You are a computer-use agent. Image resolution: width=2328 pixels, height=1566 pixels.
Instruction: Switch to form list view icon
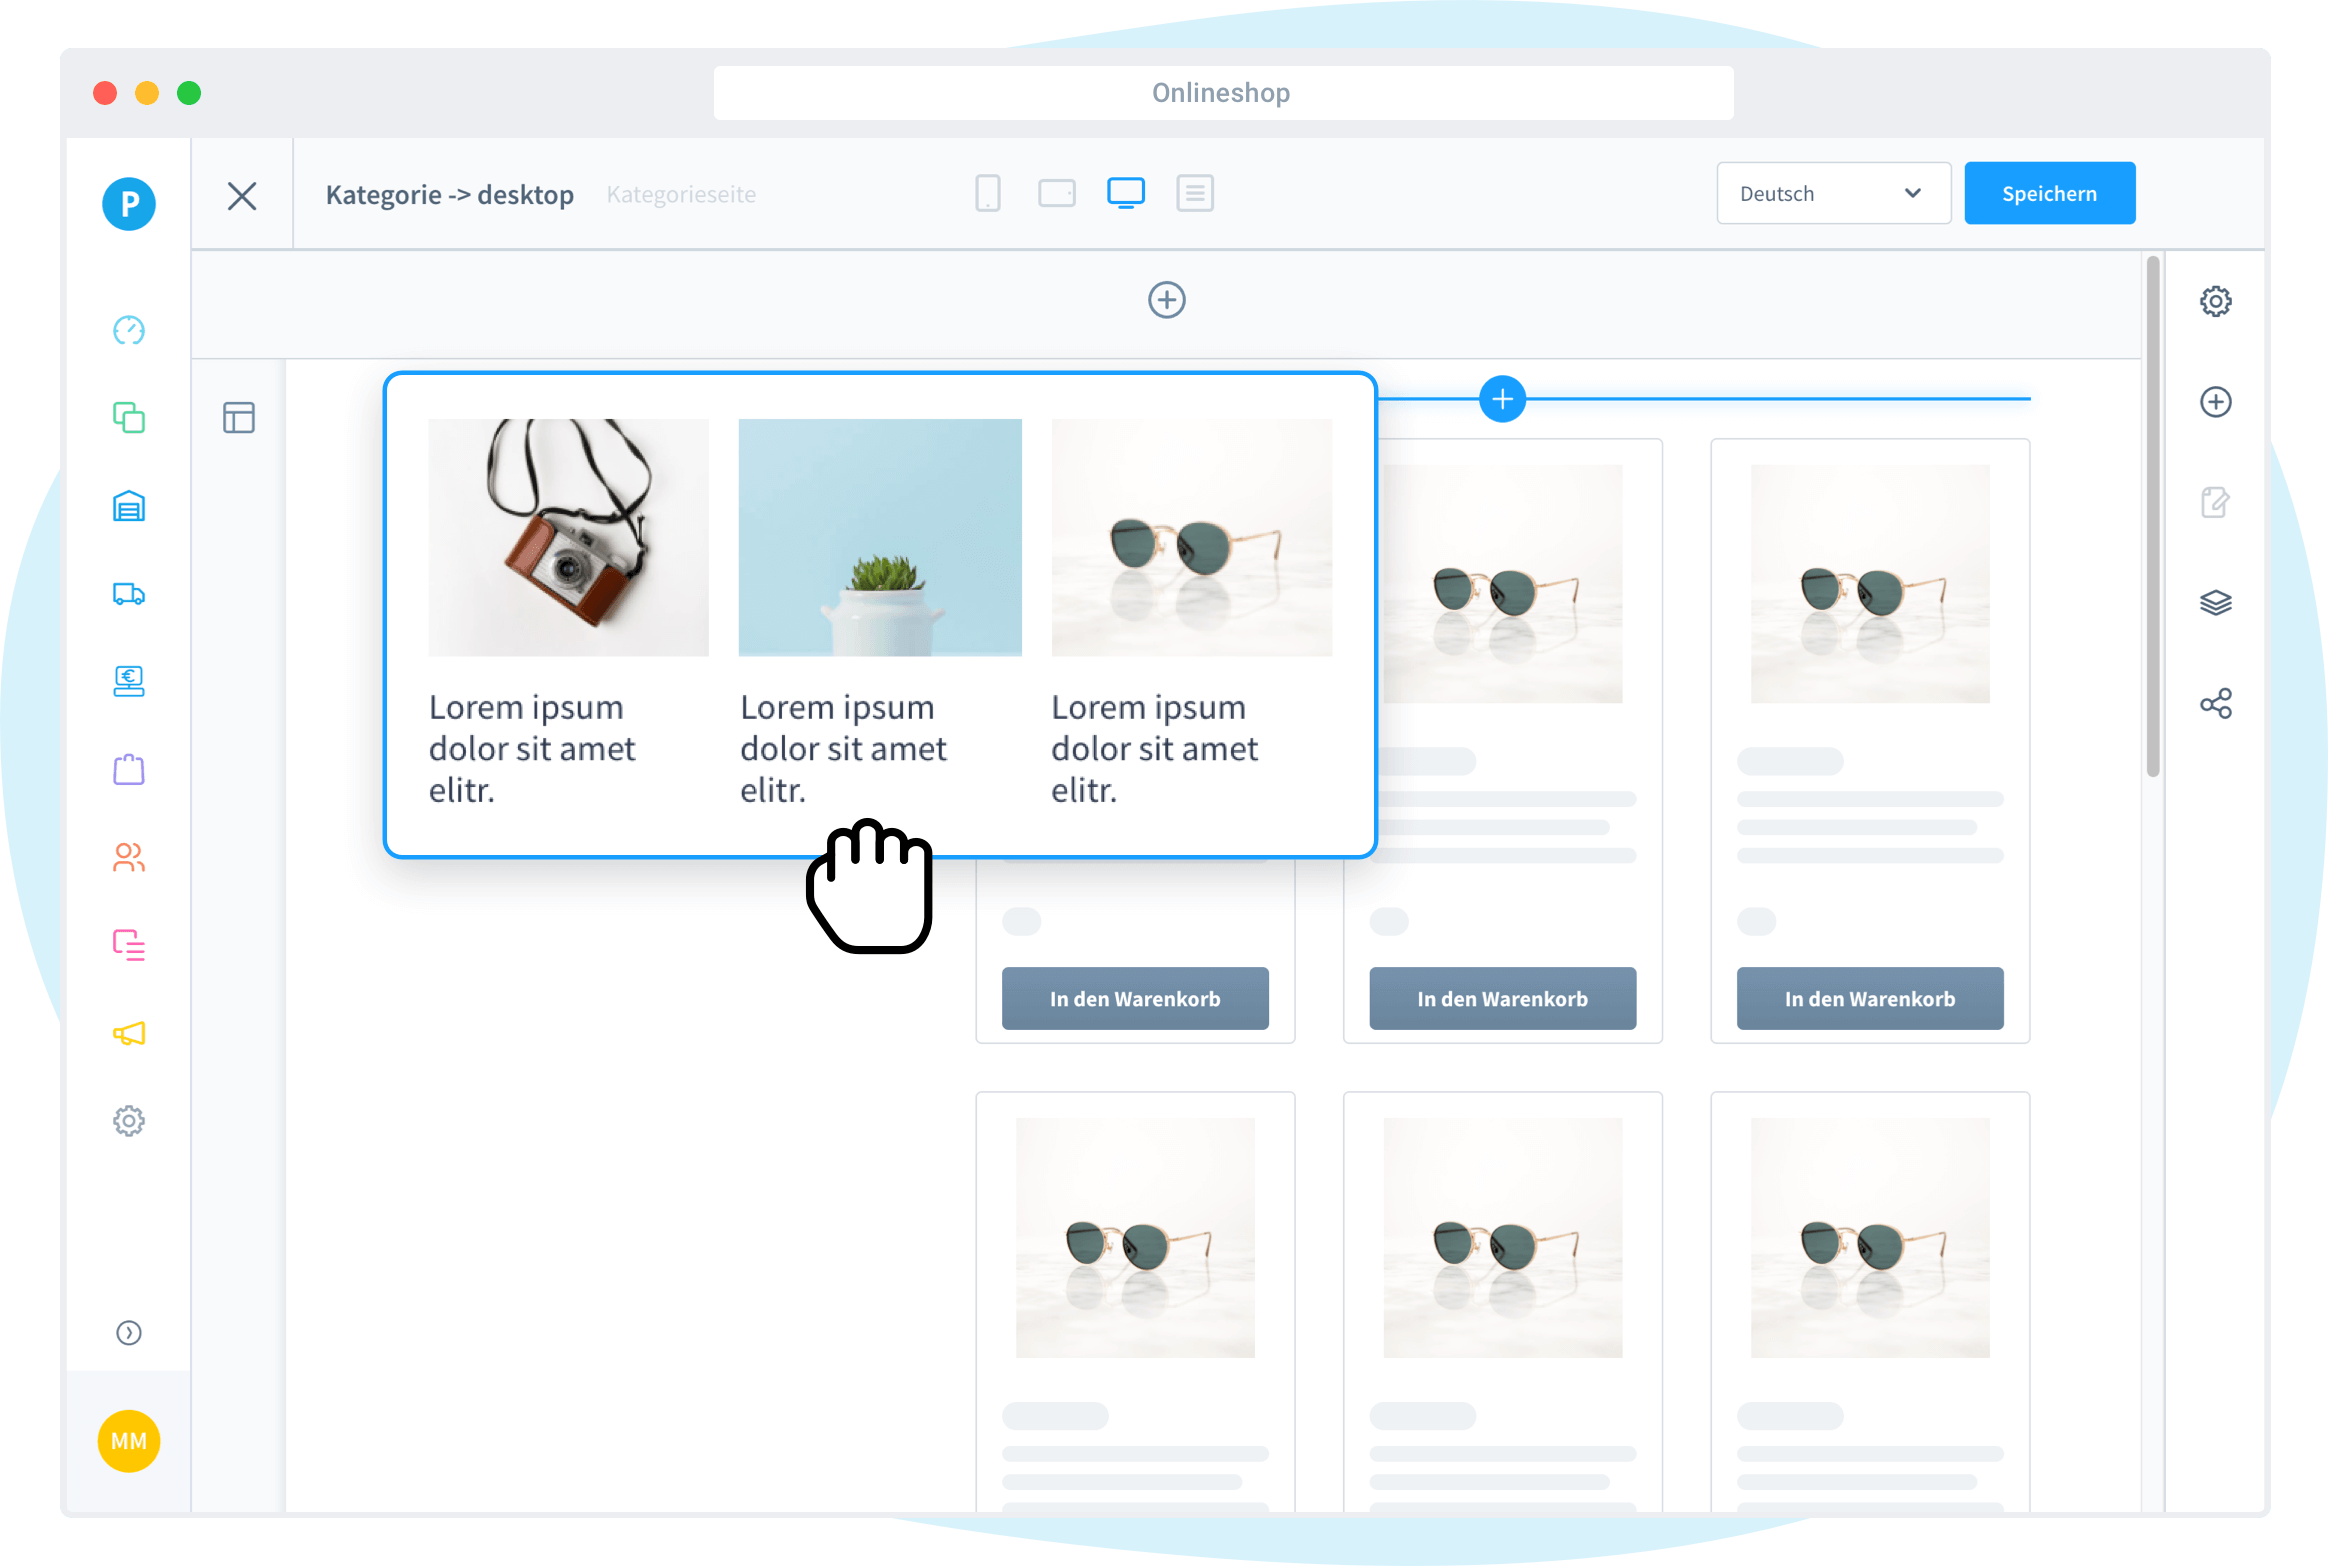pos(1195,193)
